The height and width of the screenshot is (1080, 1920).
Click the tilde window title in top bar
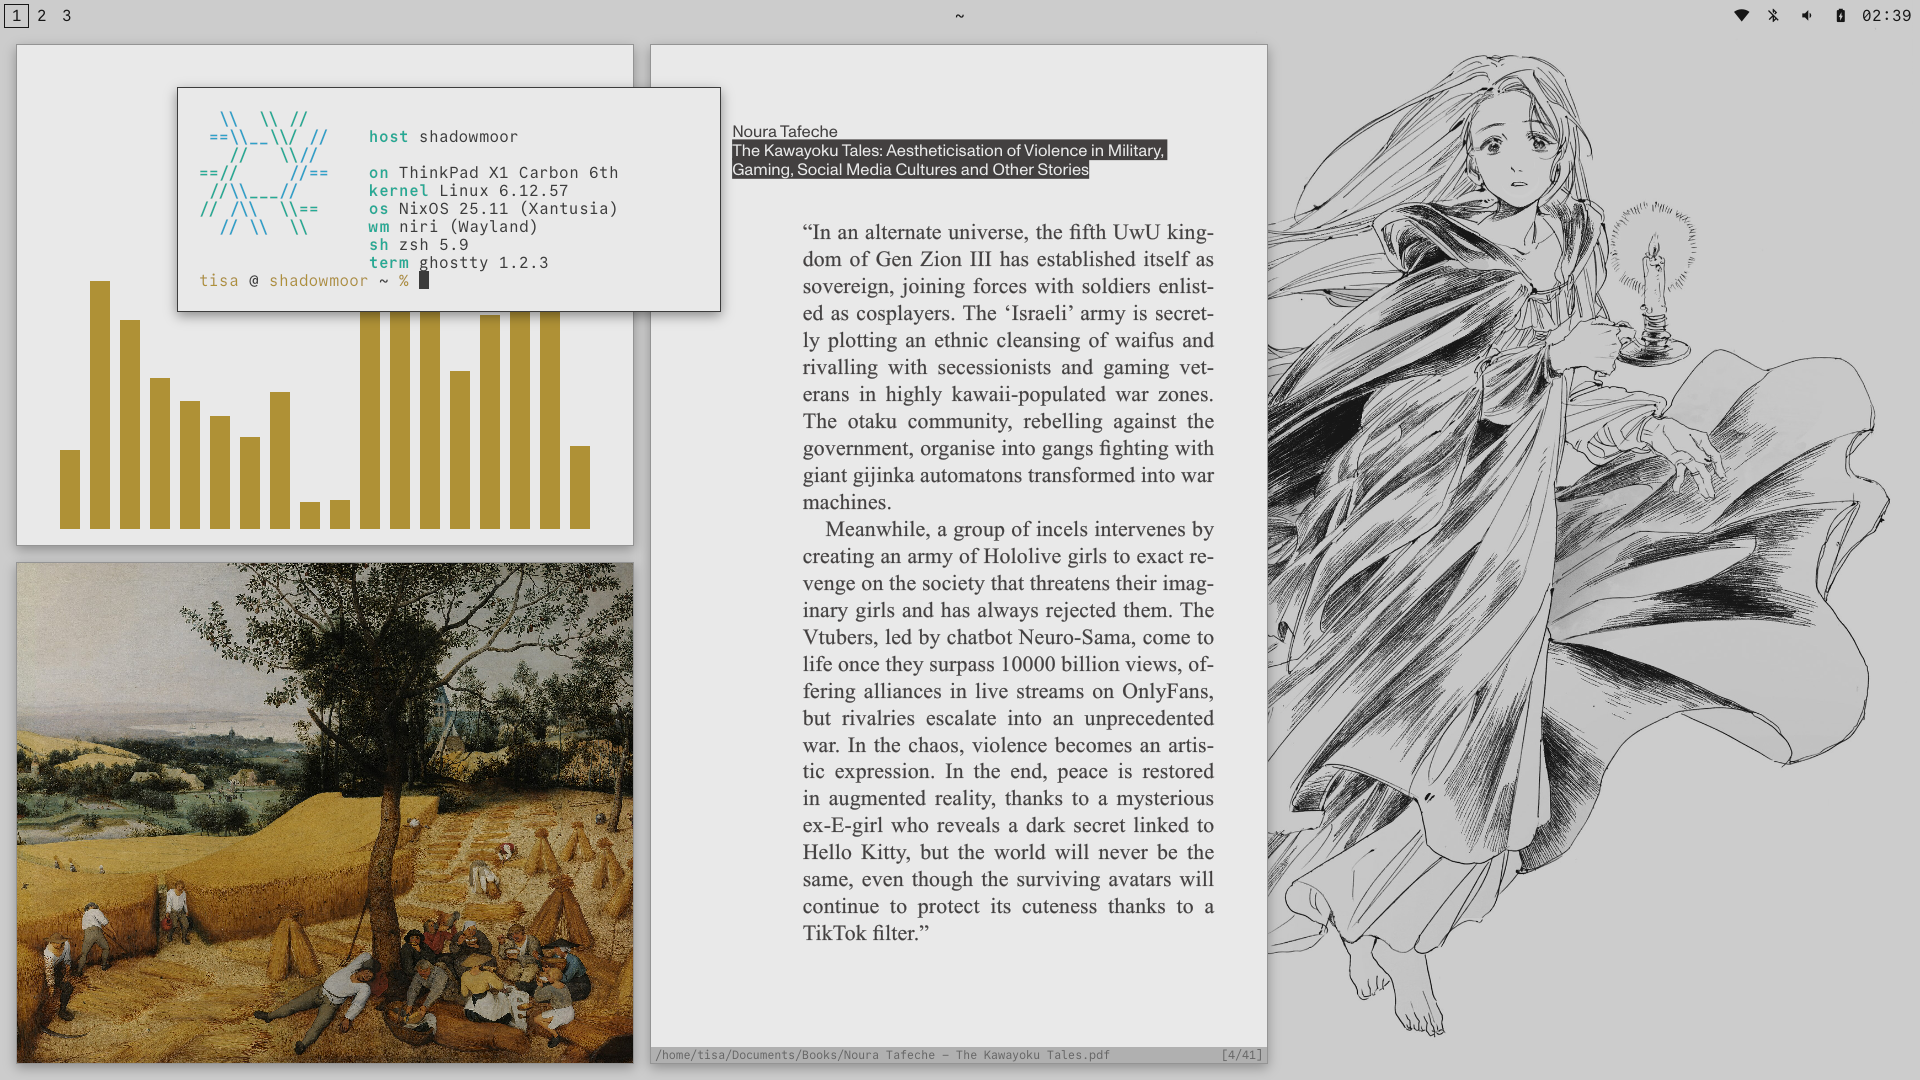click(959, 15)
